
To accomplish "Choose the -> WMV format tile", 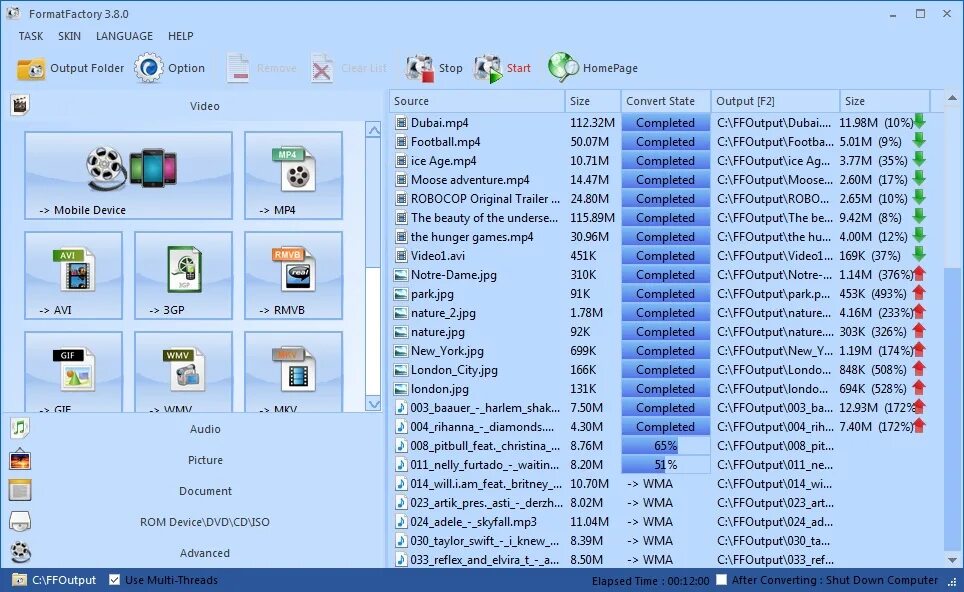I will 183,372.
